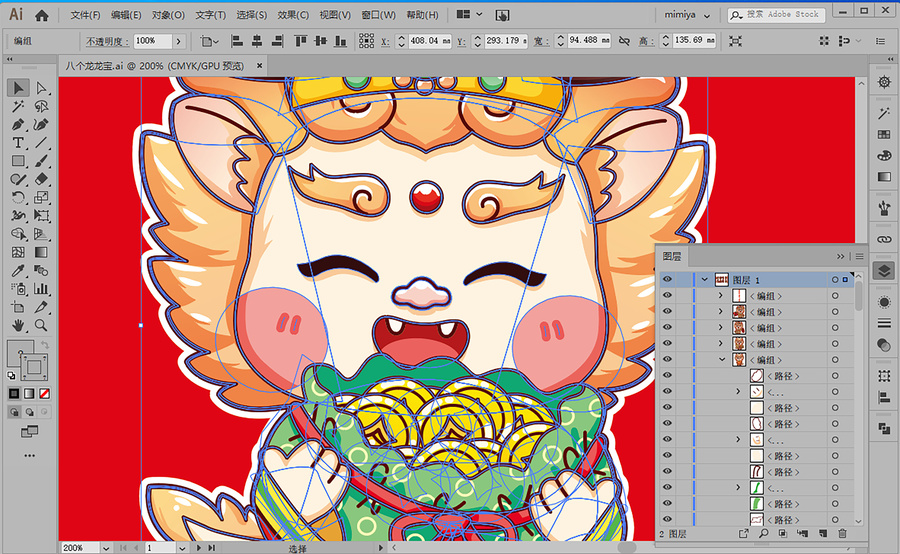Select the Pen tool

pos(18,125)
